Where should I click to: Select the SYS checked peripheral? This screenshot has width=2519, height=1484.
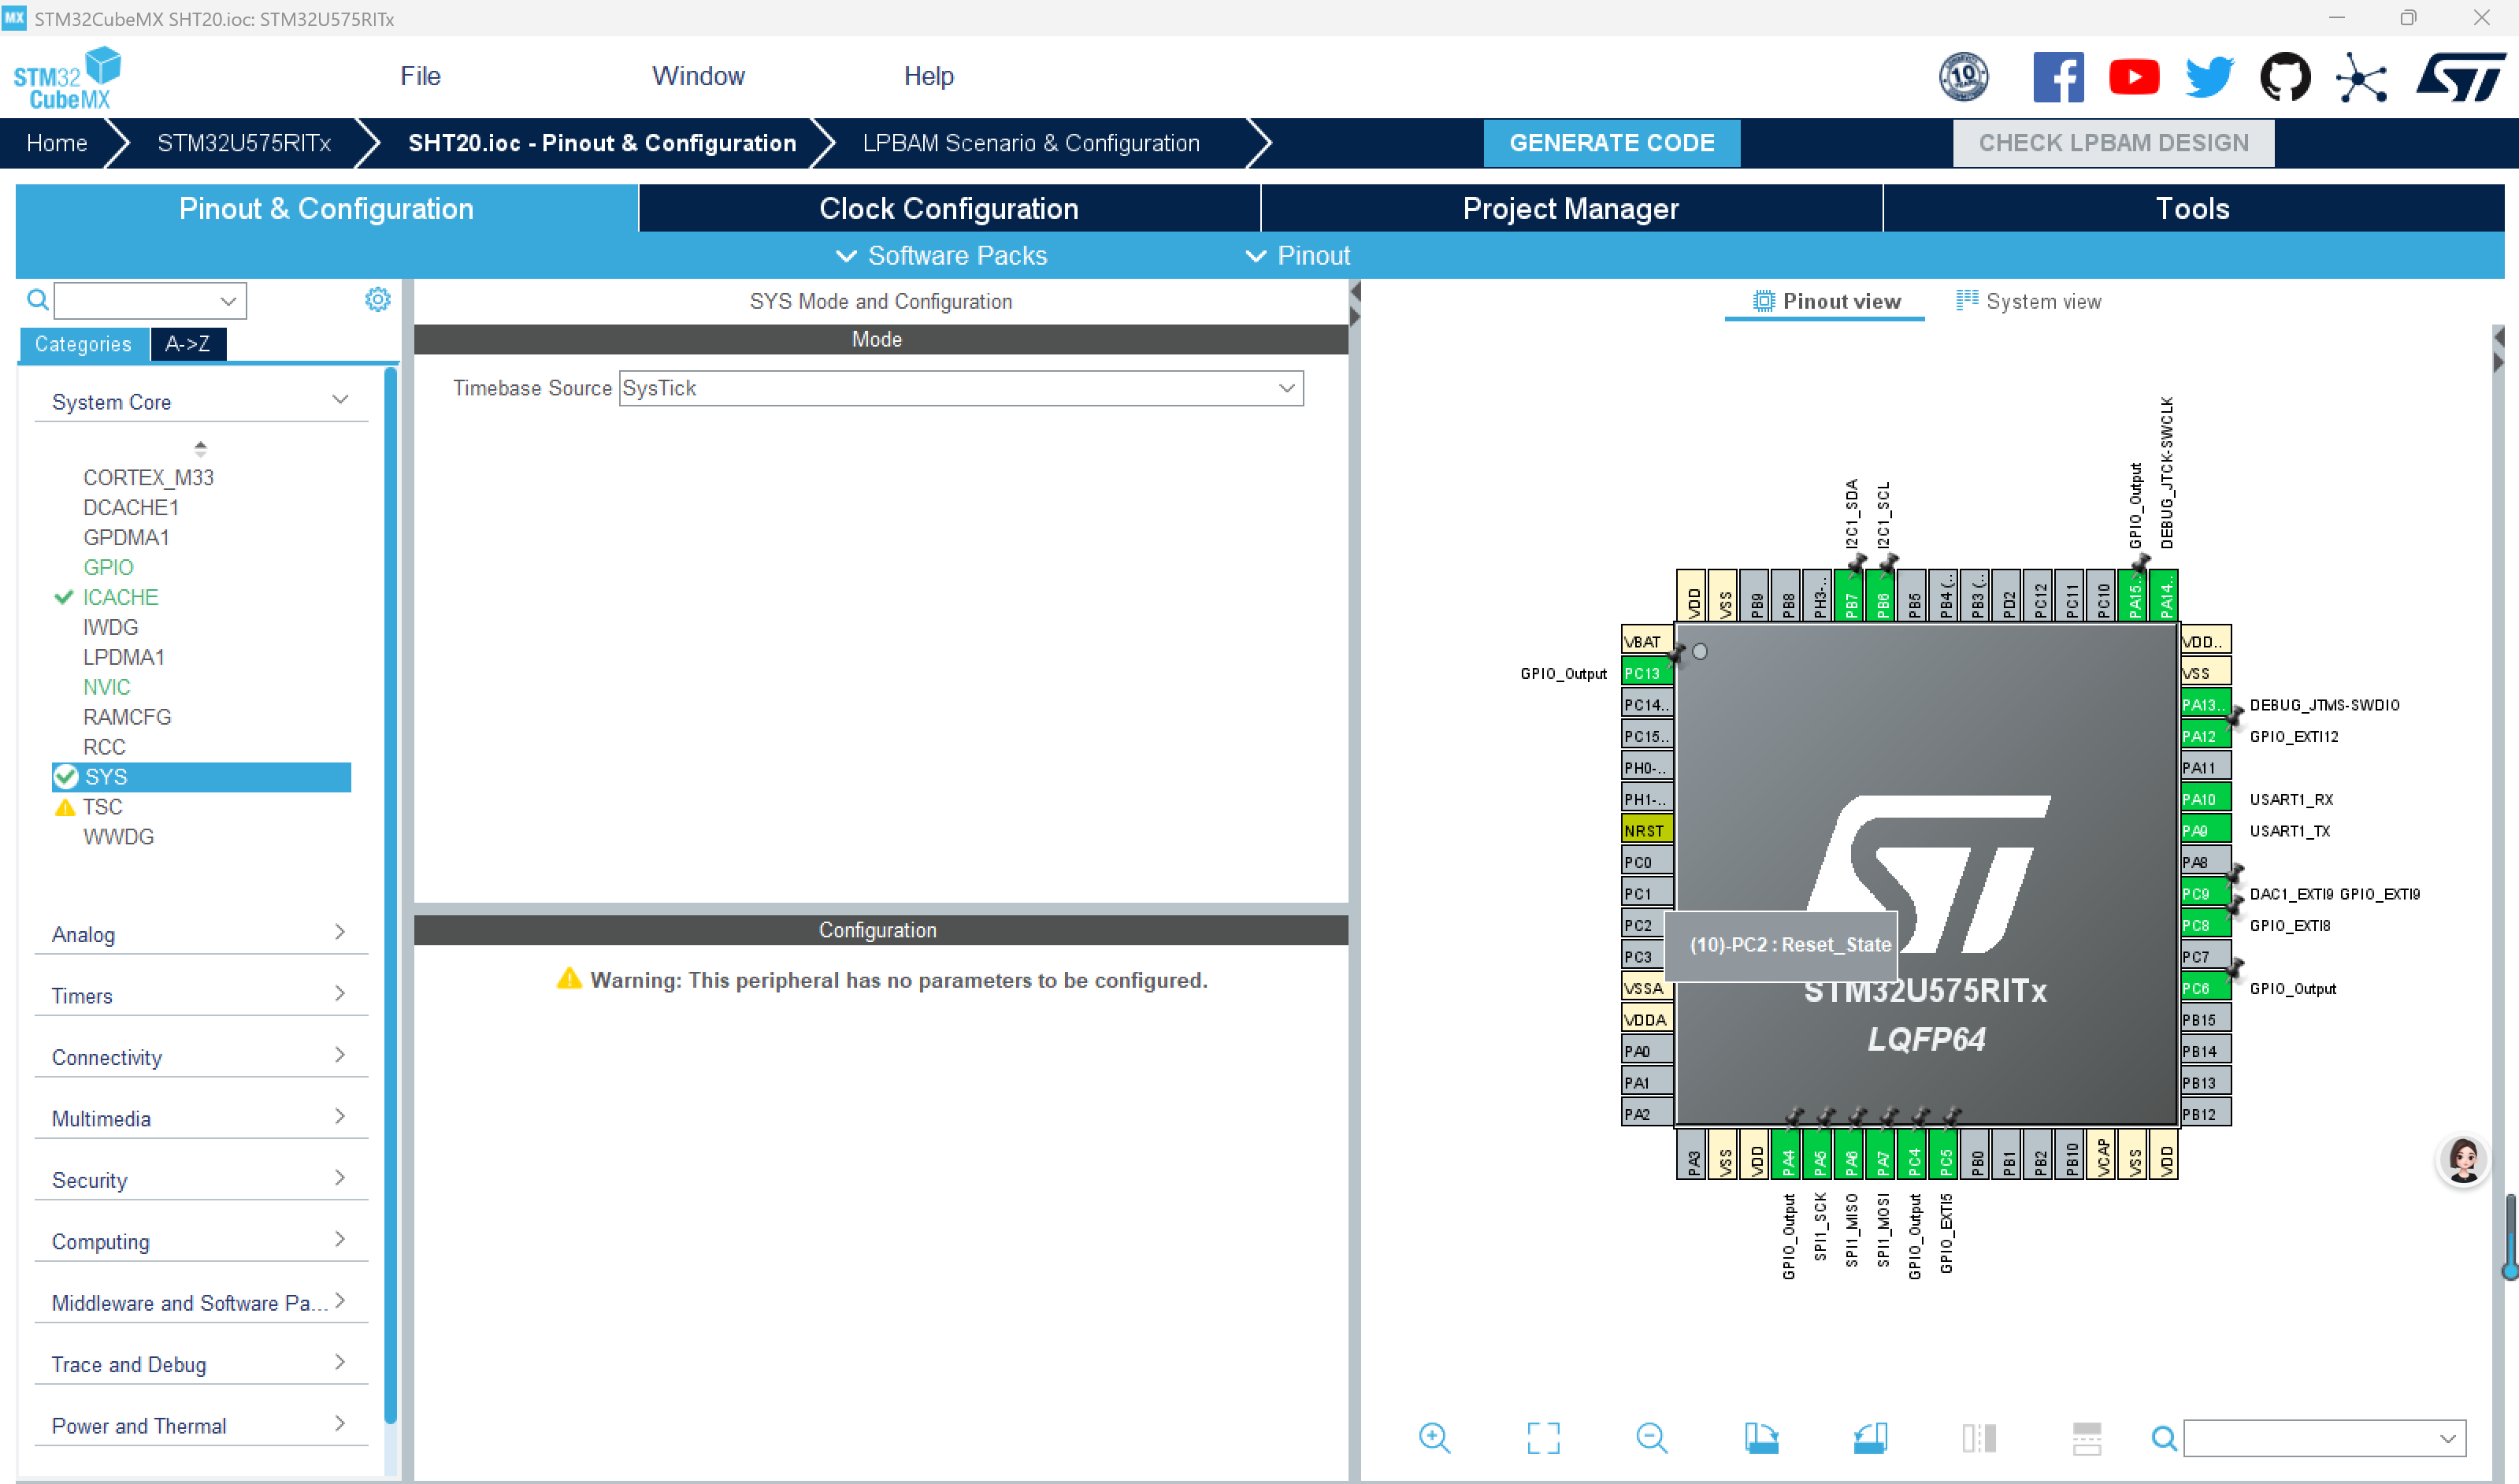[x=106, y=777]
